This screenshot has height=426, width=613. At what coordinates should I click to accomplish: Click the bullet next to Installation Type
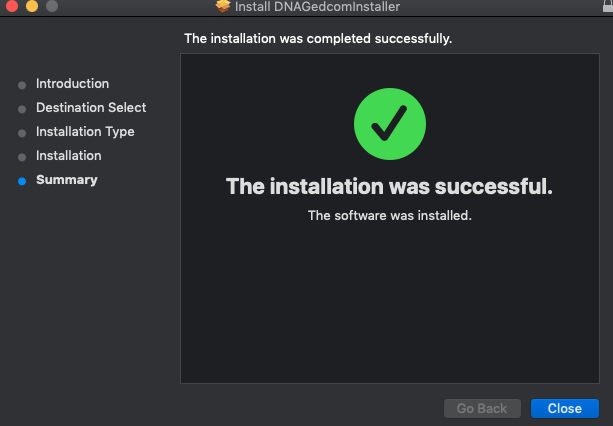22,133
